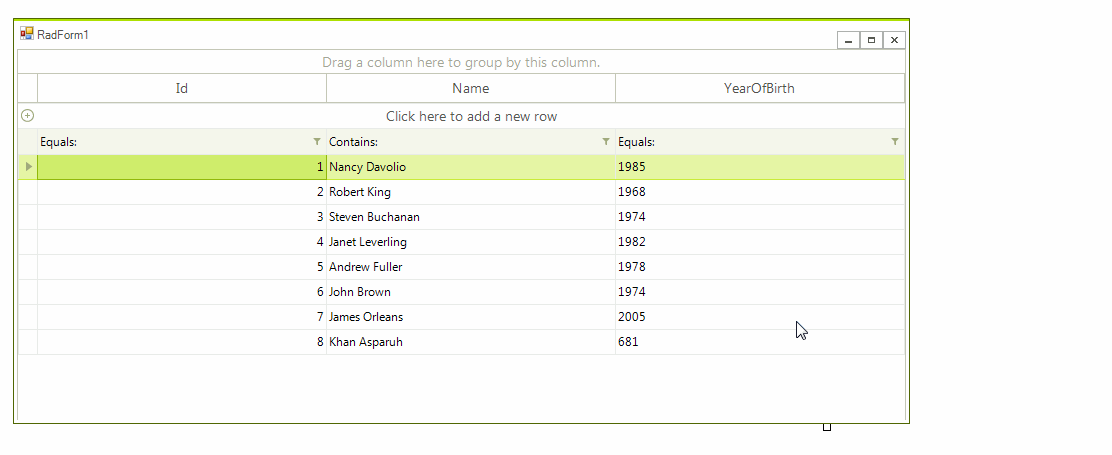Screen dimensions: 1112x455
Task: Click the add new row plus icon
Action: 27,116
